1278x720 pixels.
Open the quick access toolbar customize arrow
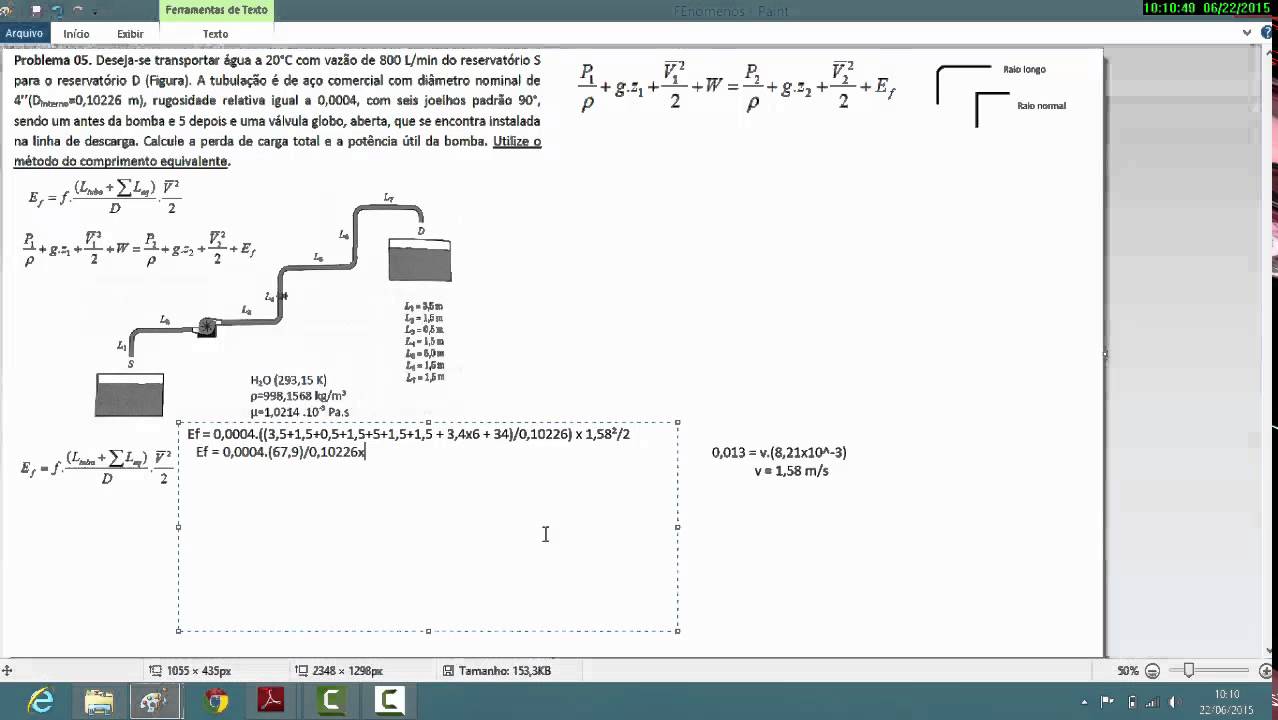click(96, 12)
